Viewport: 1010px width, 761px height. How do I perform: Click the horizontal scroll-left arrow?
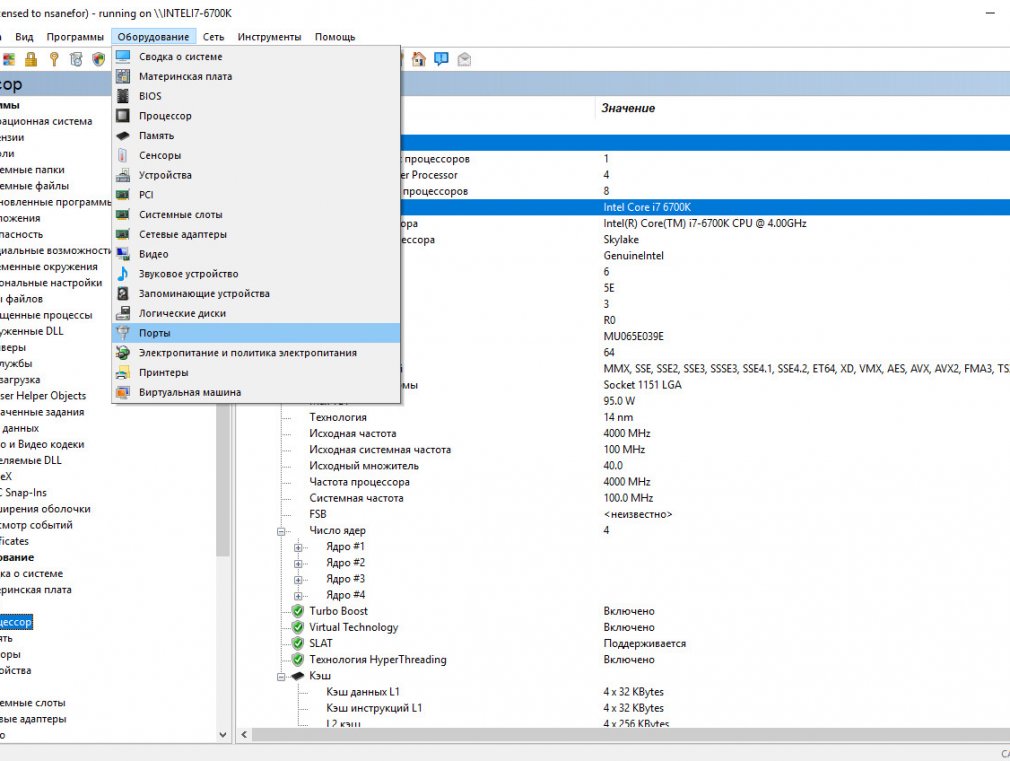[x=244, y=735]
